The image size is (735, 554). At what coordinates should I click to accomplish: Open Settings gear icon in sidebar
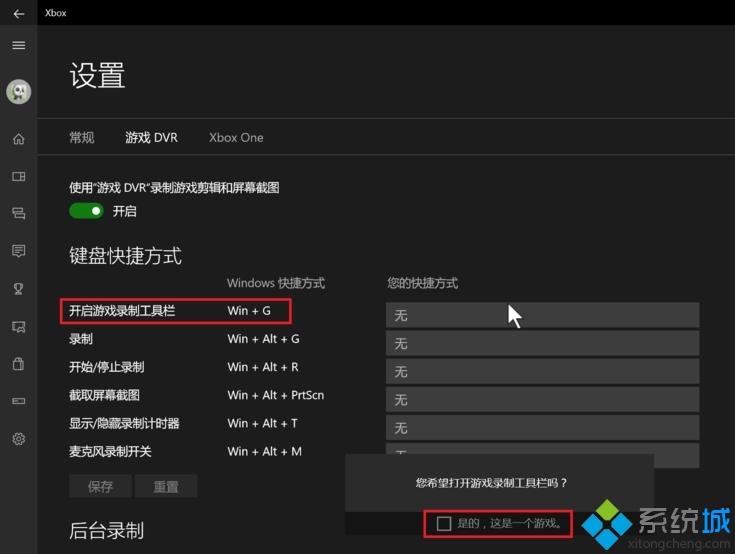coord(19,439)
